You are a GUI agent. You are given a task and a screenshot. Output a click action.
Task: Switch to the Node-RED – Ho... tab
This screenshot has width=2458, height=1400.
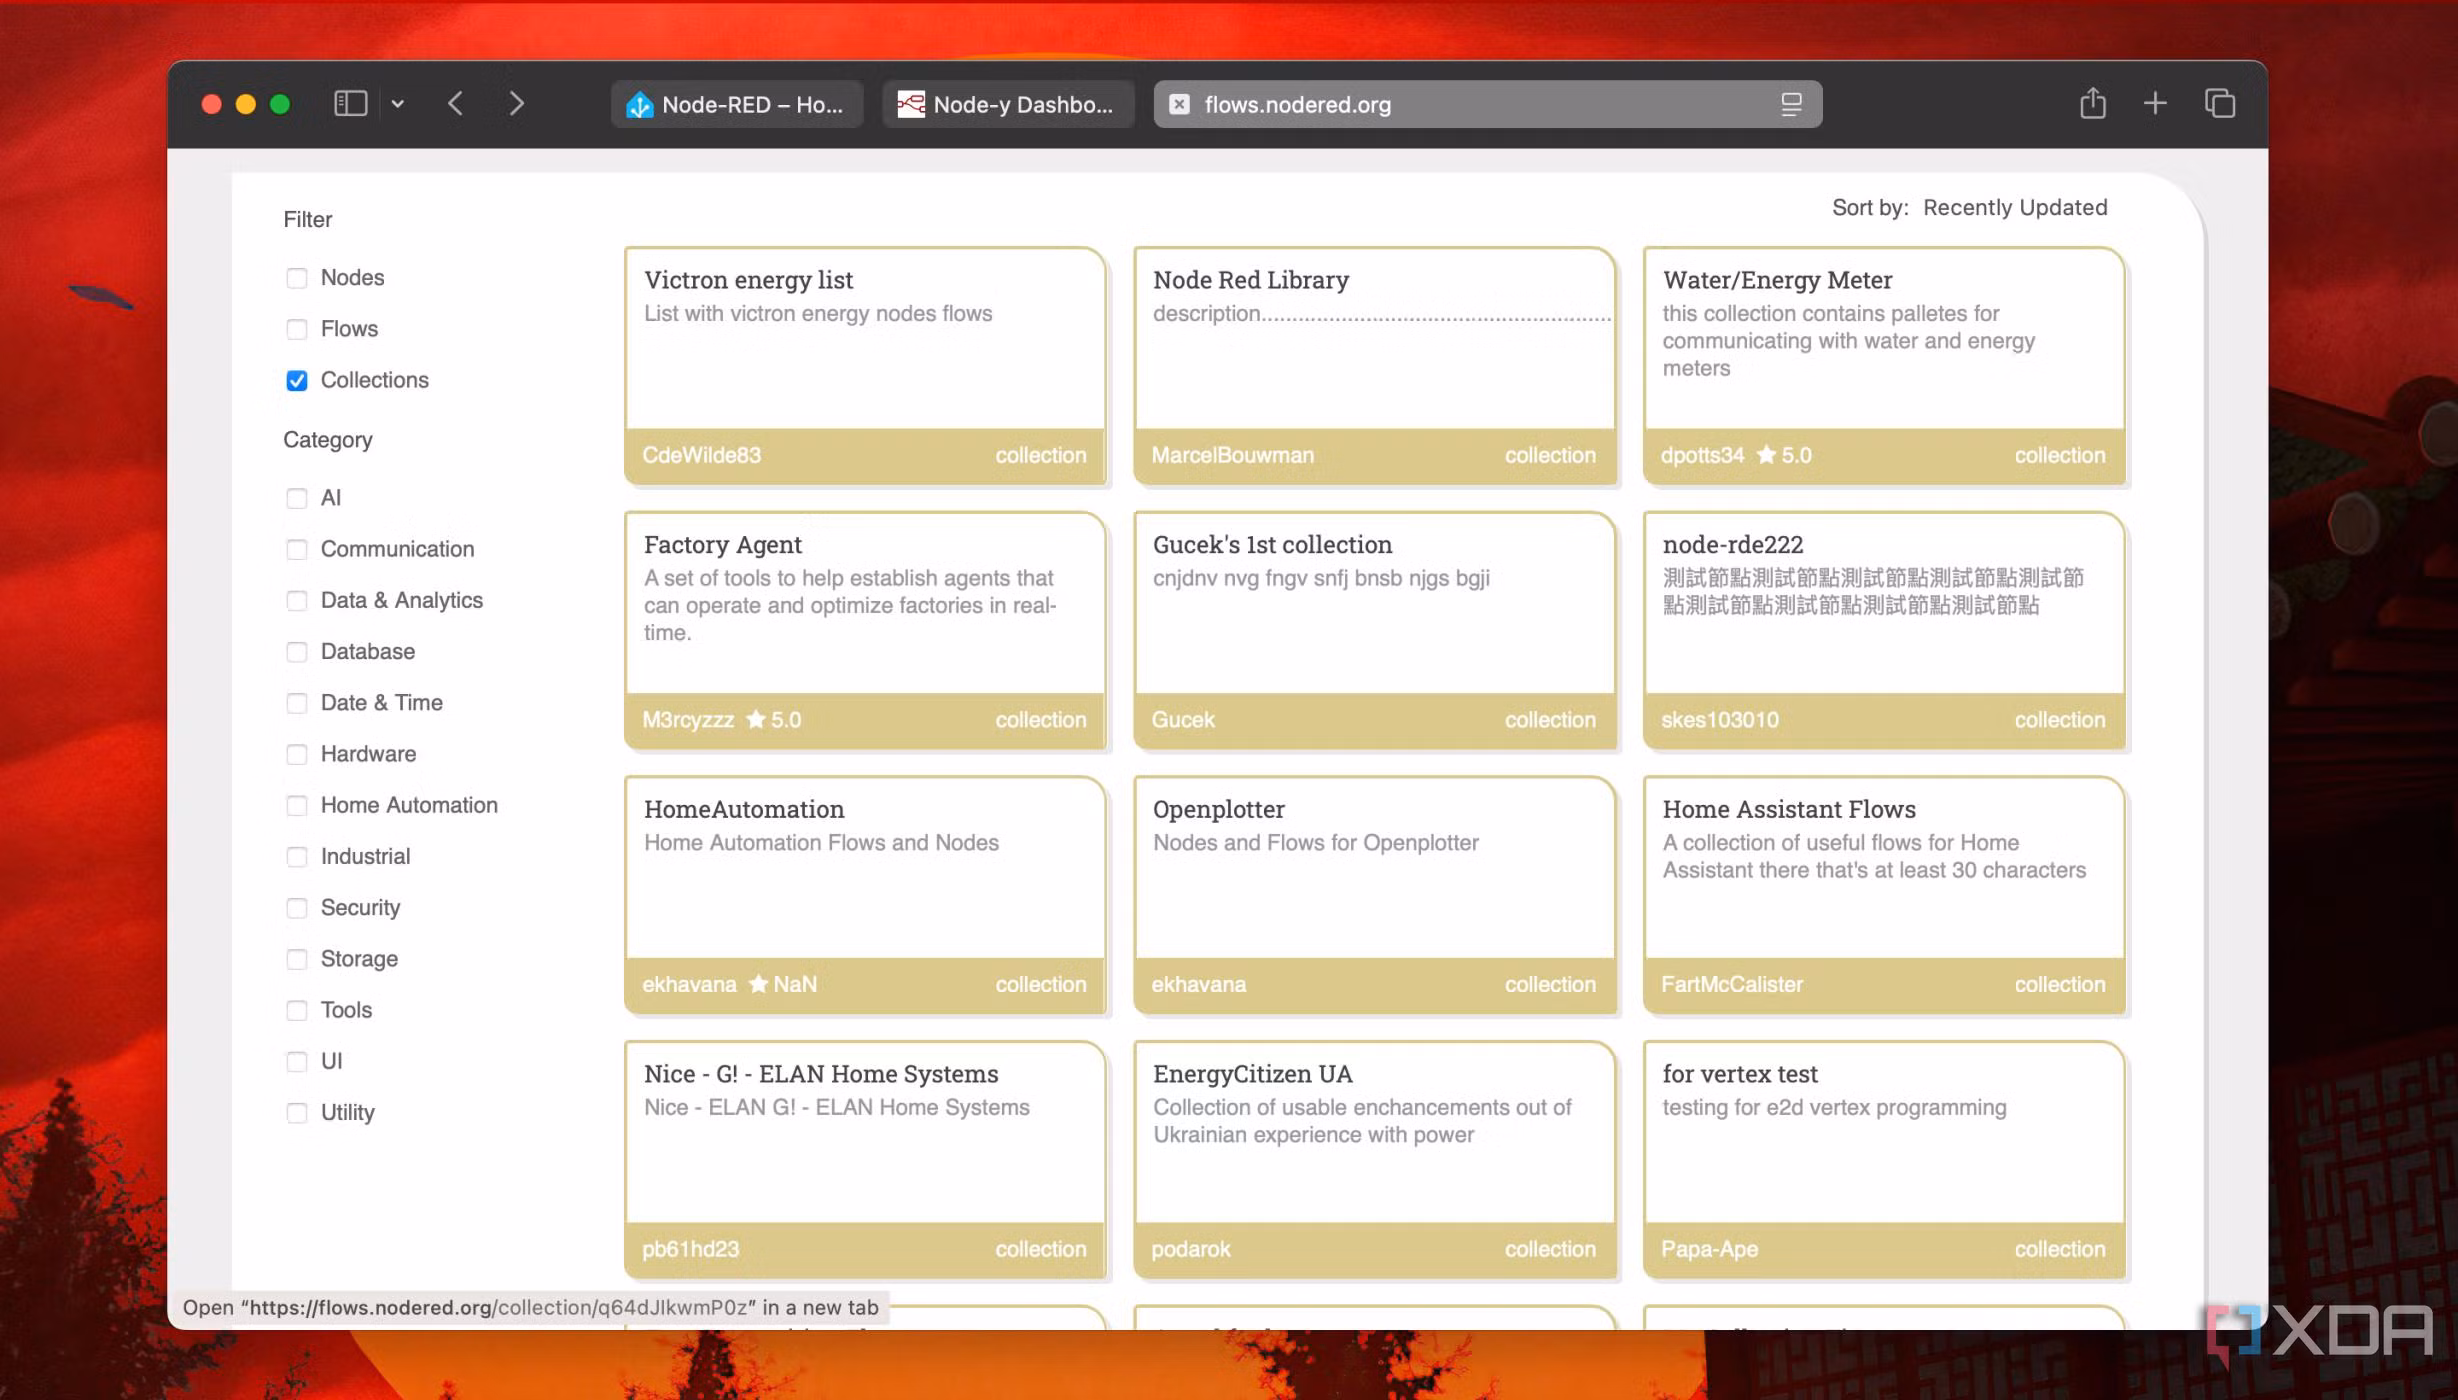click(x=737, y=104)
